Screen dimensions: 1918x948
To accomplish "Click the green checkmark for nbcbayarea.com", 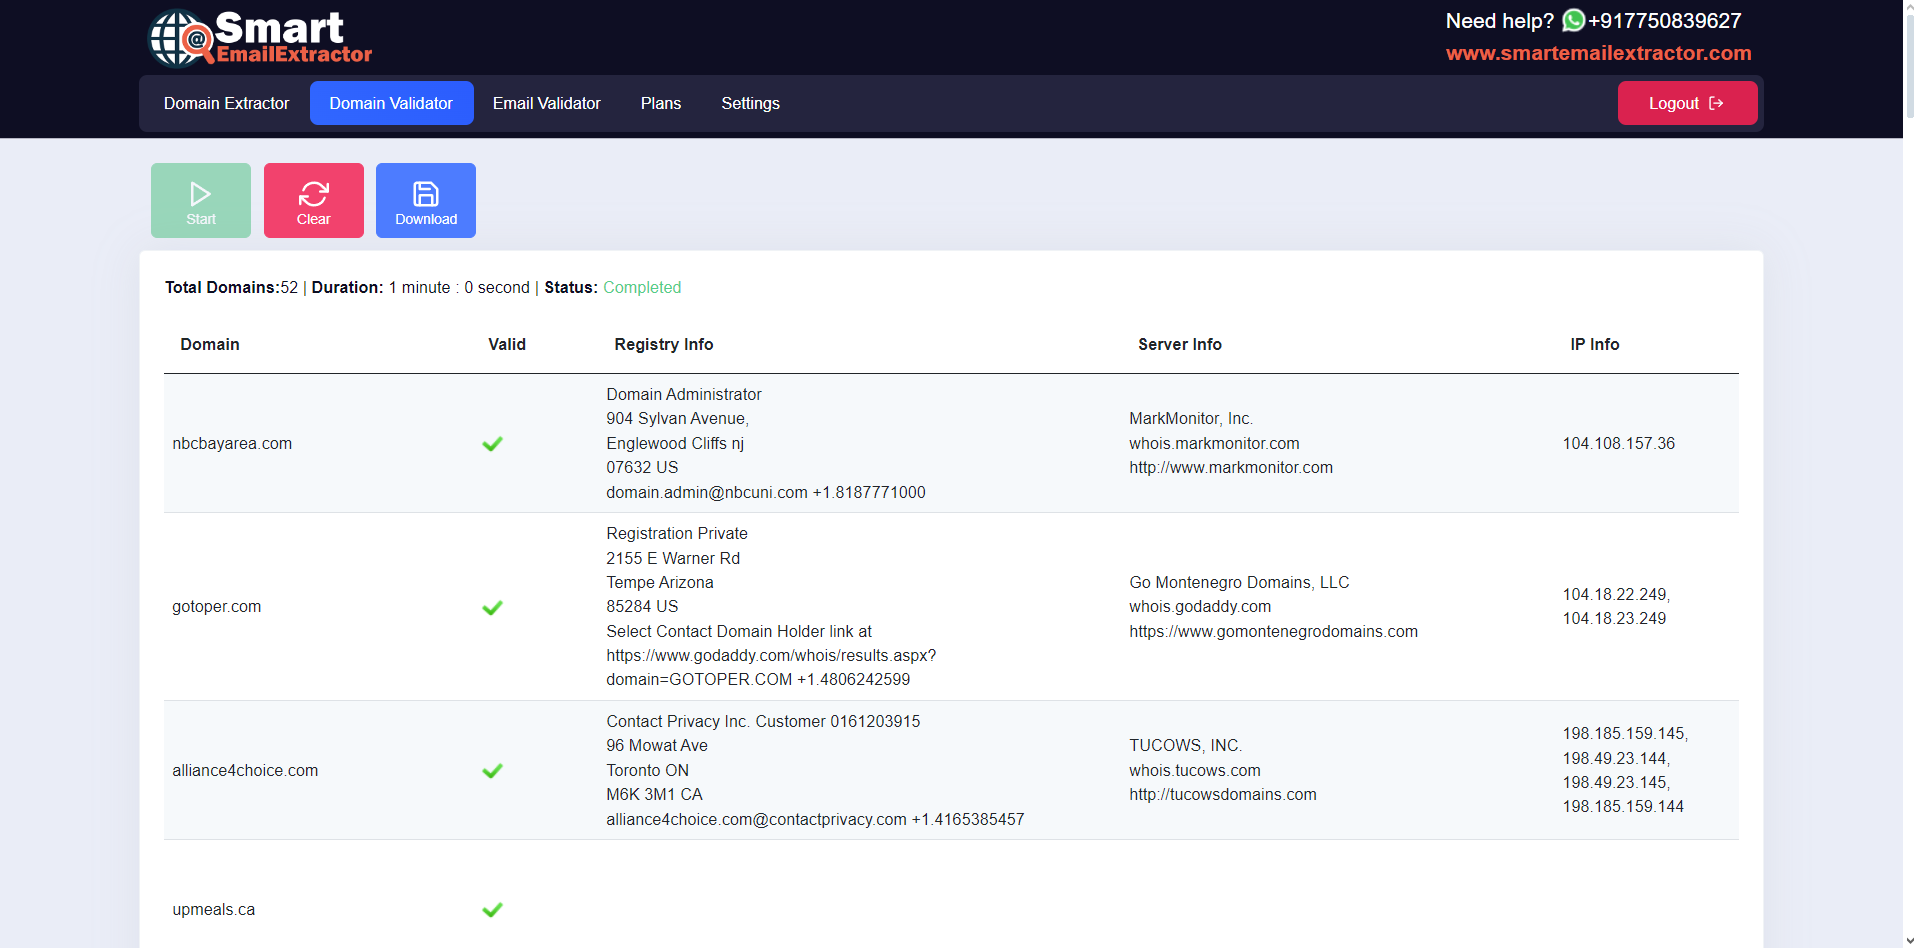I will tap(492, 444).
